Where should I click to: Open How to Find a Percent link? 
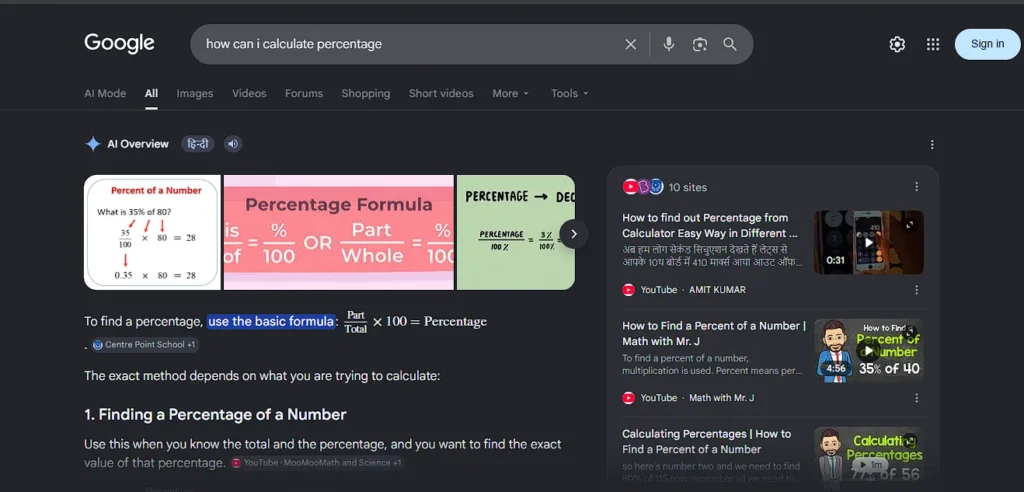[x=714, y=333]
